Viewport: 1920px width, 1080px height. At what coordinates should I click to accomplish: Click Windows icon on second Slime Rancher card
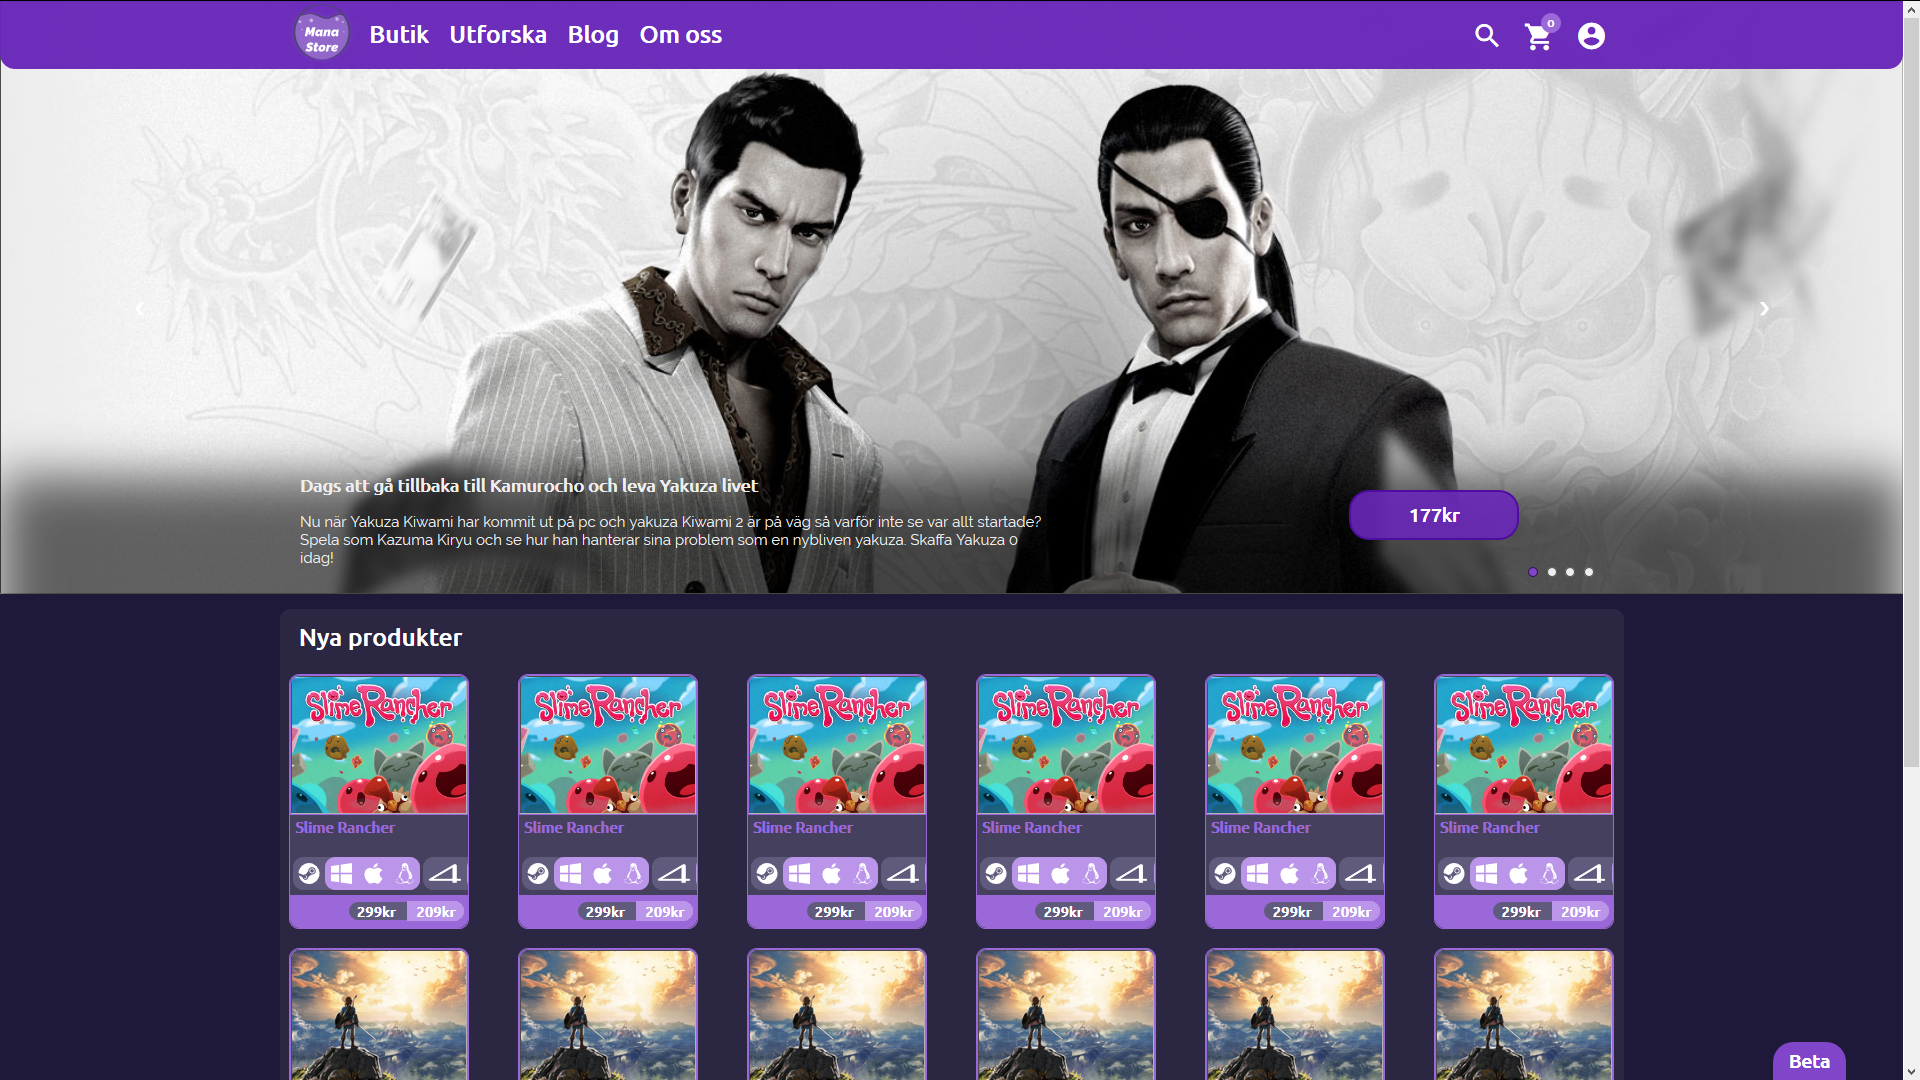[570, 874]
